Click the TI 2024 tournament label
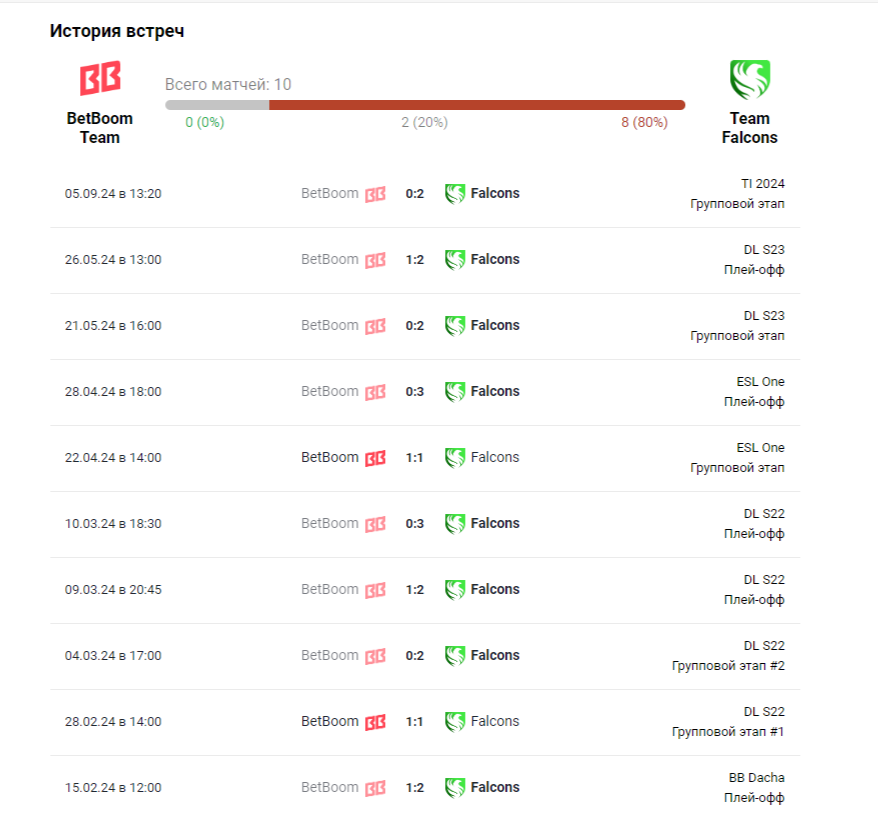 pos(762,183)
